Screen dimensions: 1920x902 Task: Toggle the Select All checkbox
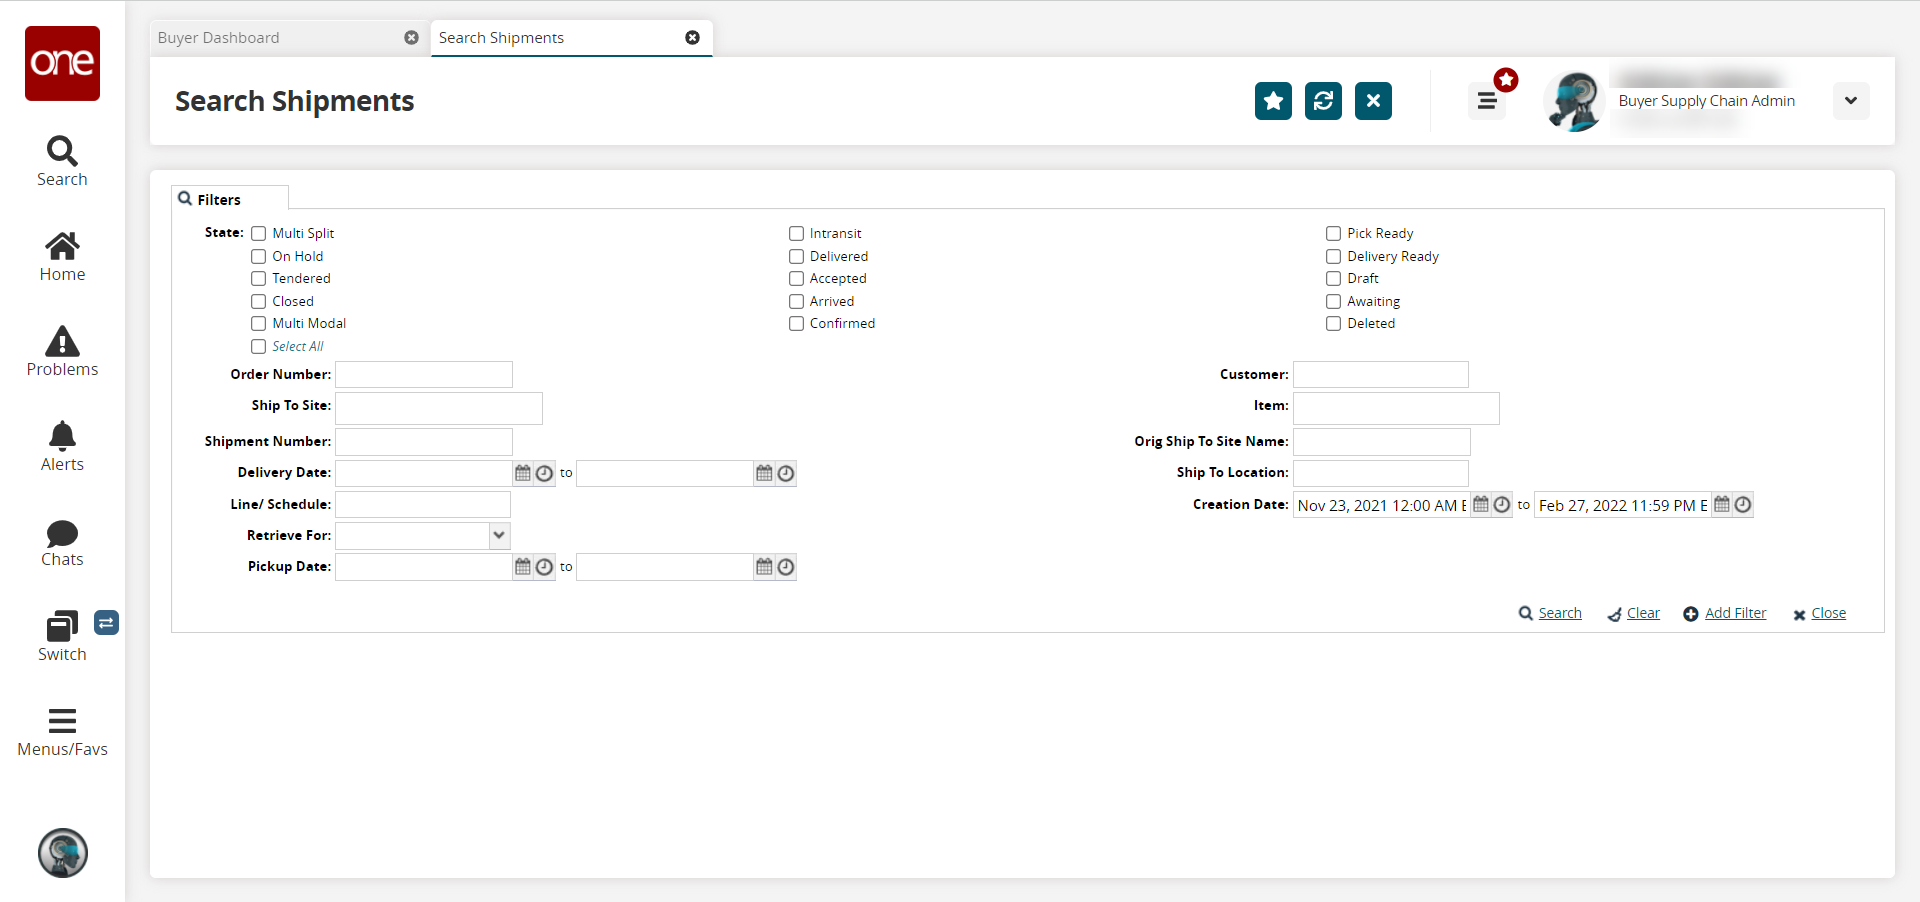[259, 347]
